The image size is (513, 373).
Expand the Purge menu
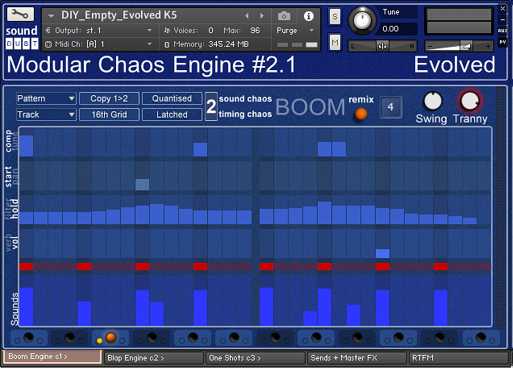(295, 30)
